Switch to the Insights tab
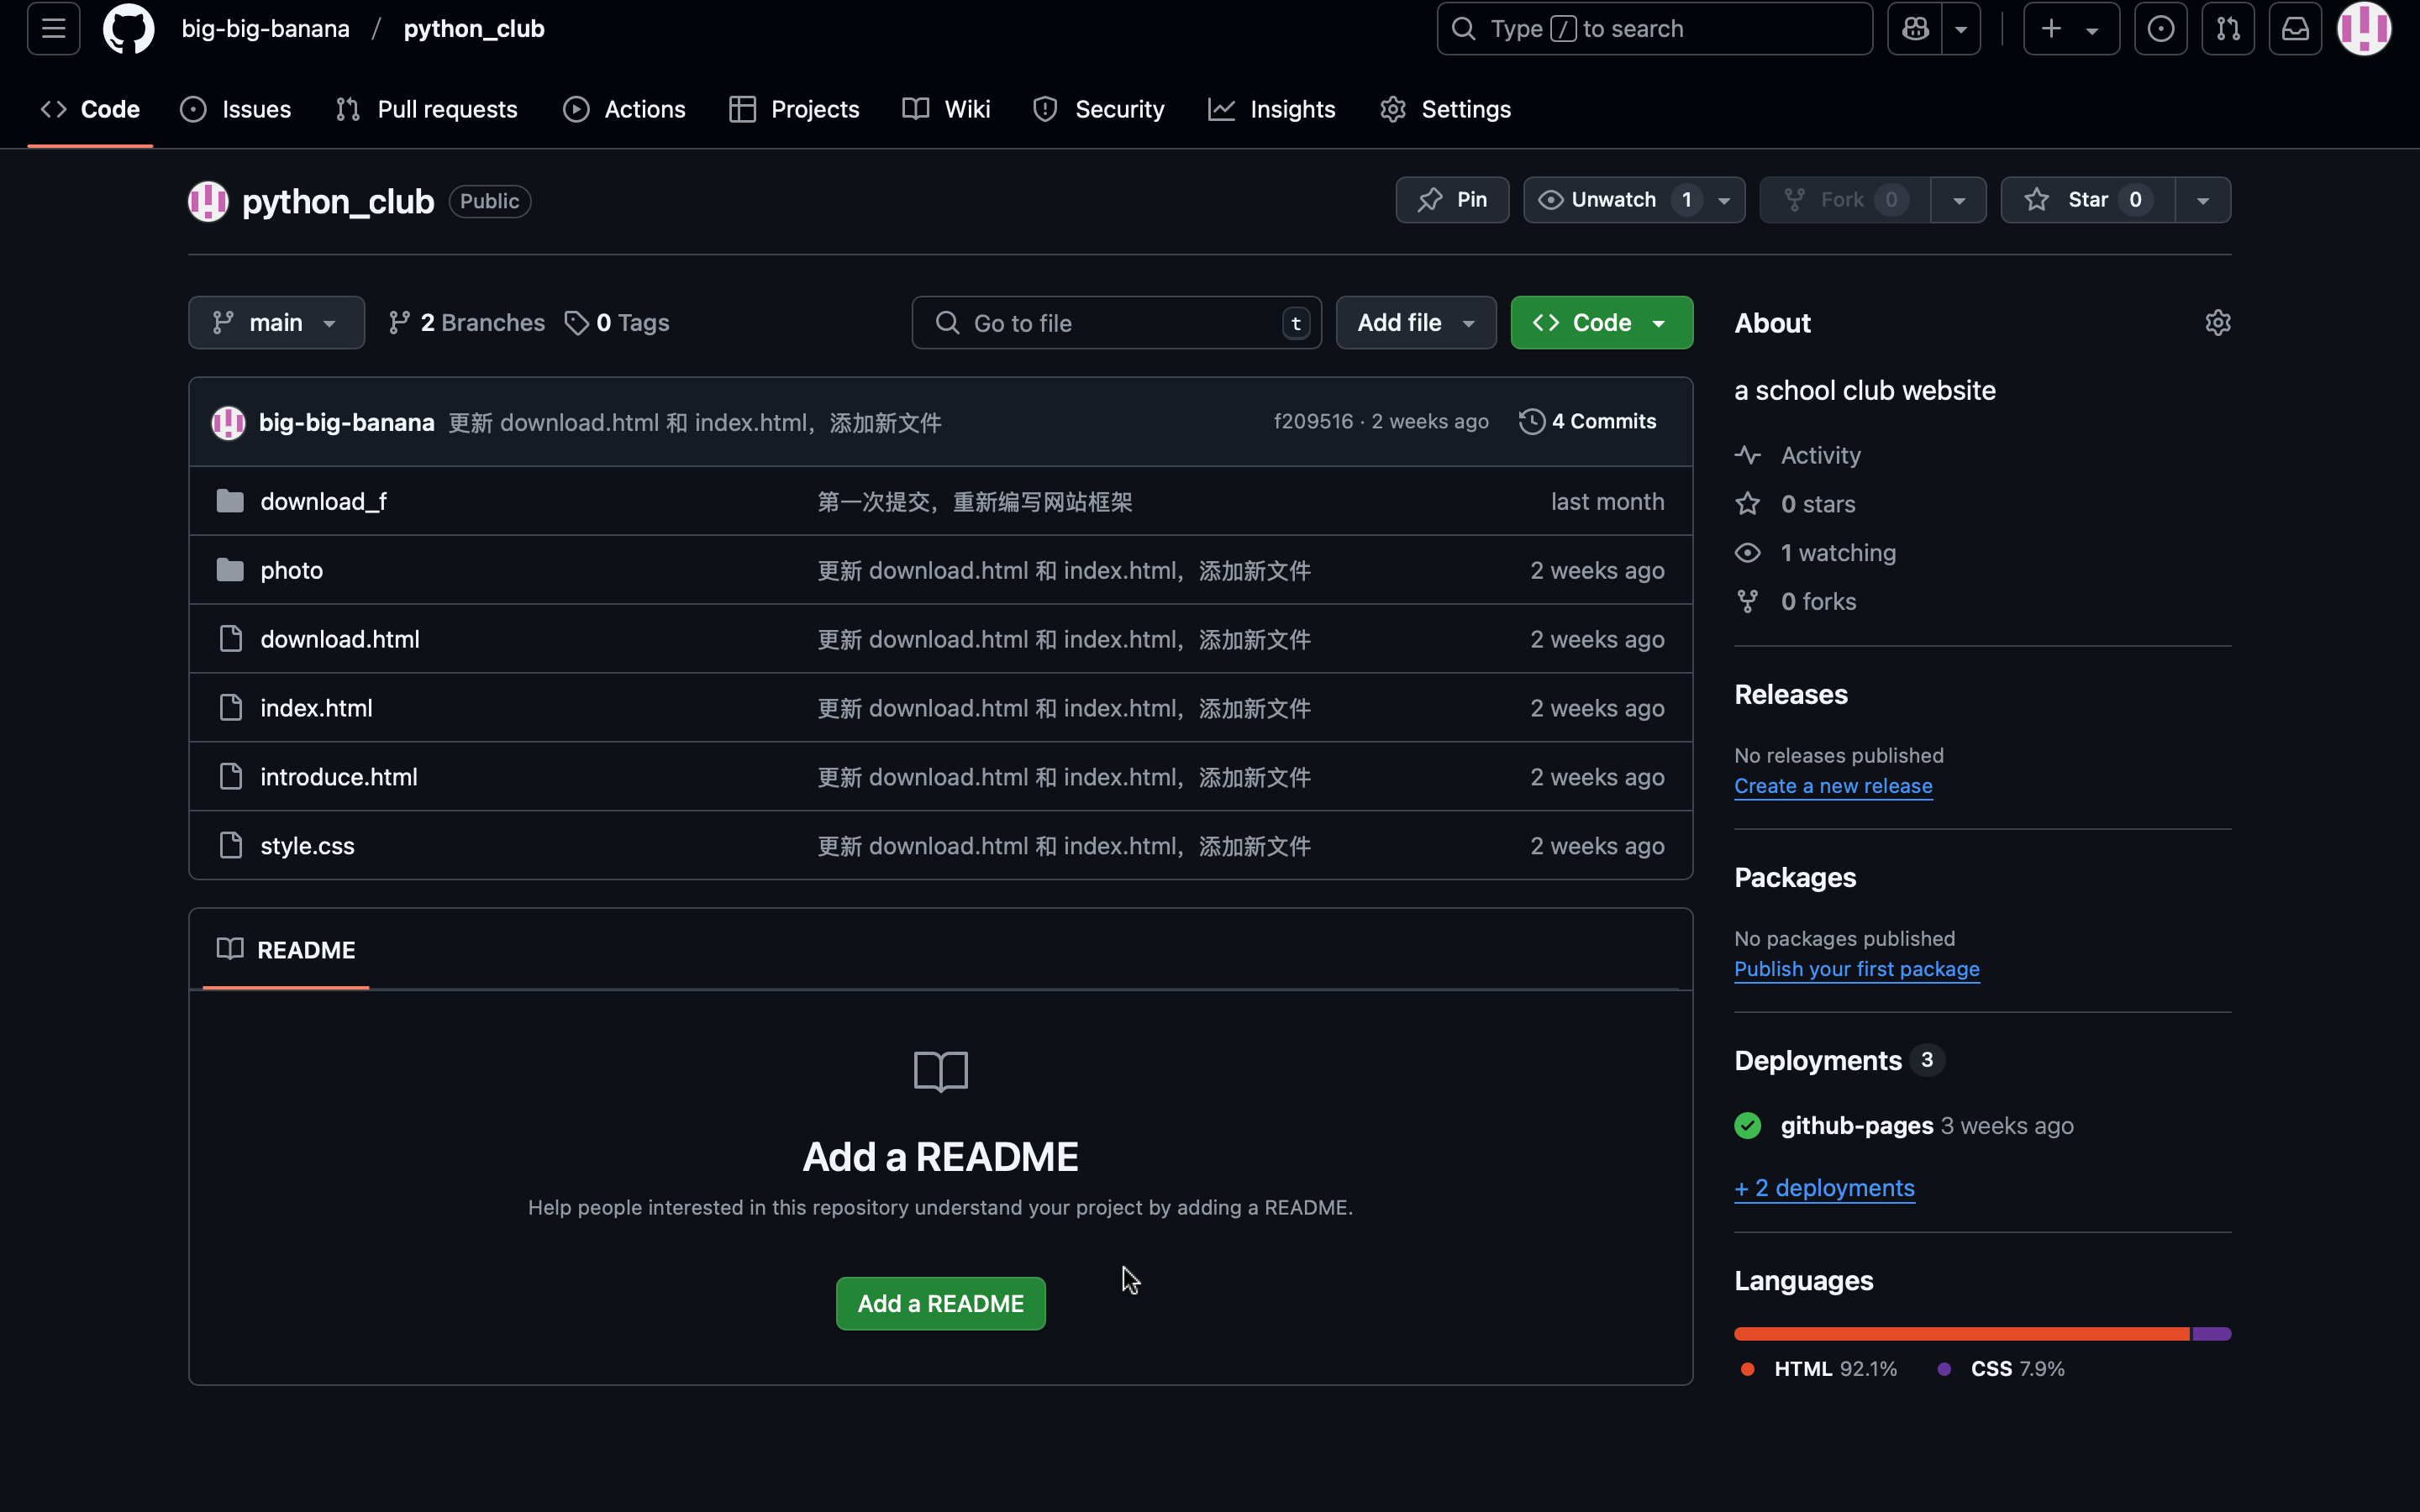 (1271, 109)
